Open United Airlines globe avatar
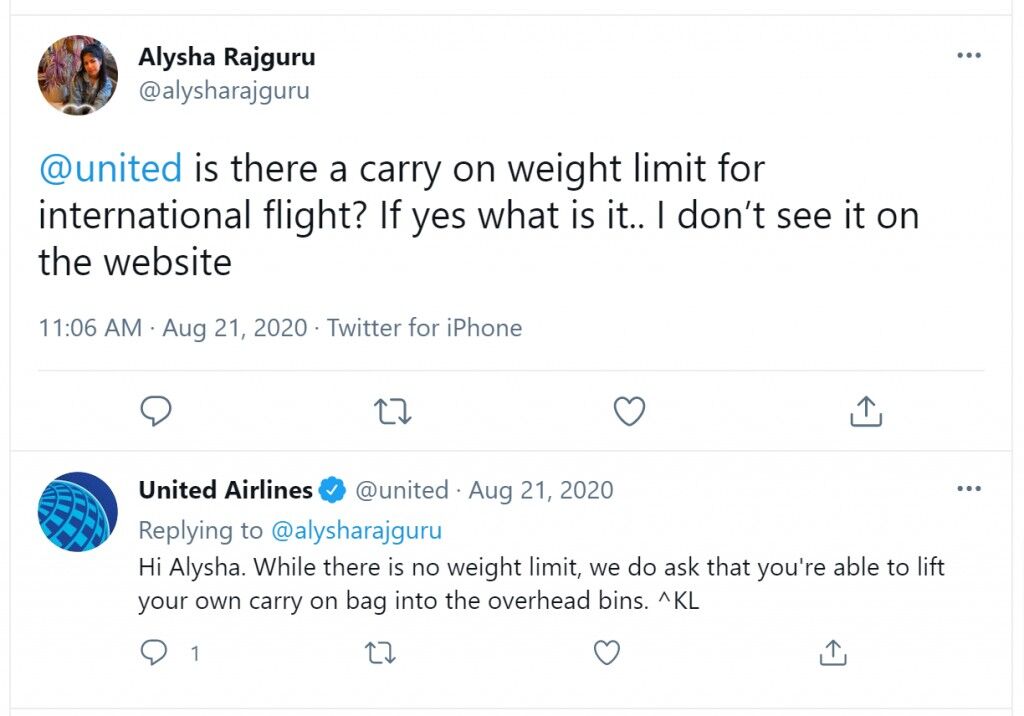1024x716 pixels. [x=78, y=512]
